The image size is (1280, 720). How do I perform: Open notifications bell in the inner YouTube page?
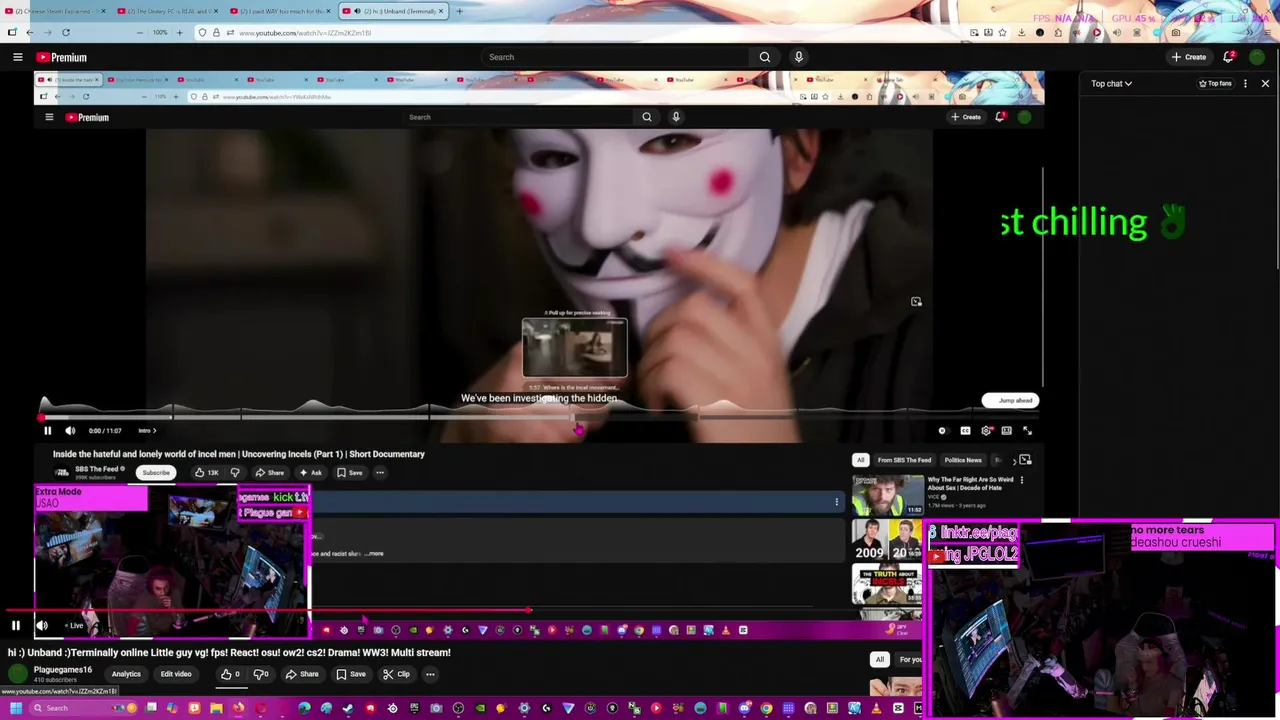[x=1001, y=117]
